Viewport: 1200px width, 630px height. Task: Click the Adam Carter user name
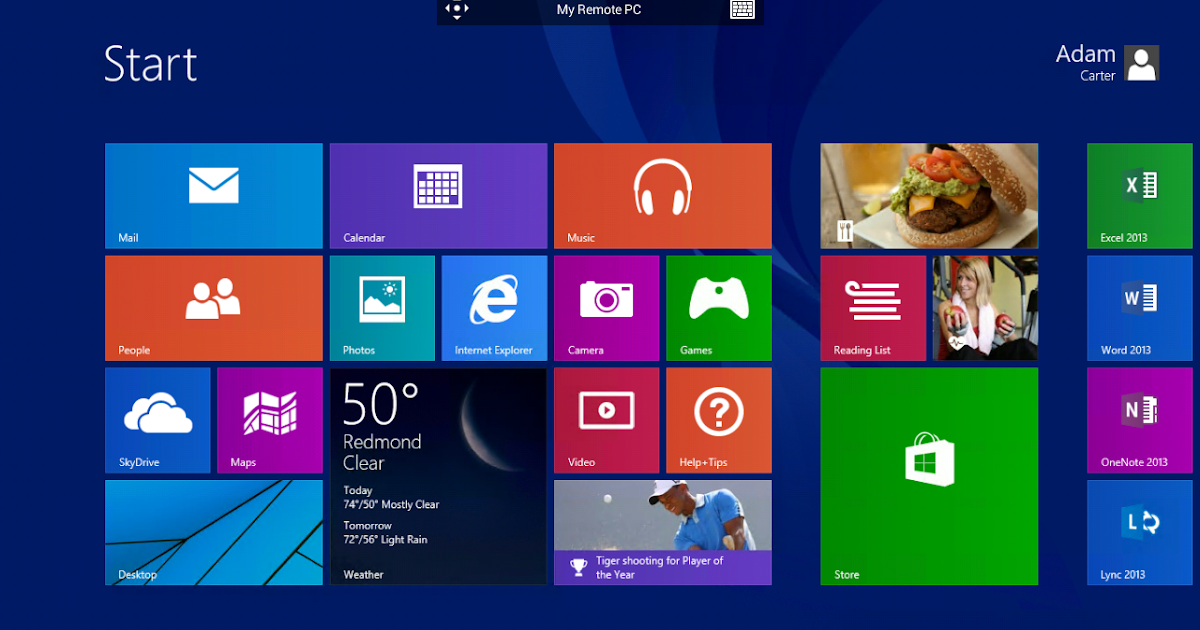click(1085, 62)
